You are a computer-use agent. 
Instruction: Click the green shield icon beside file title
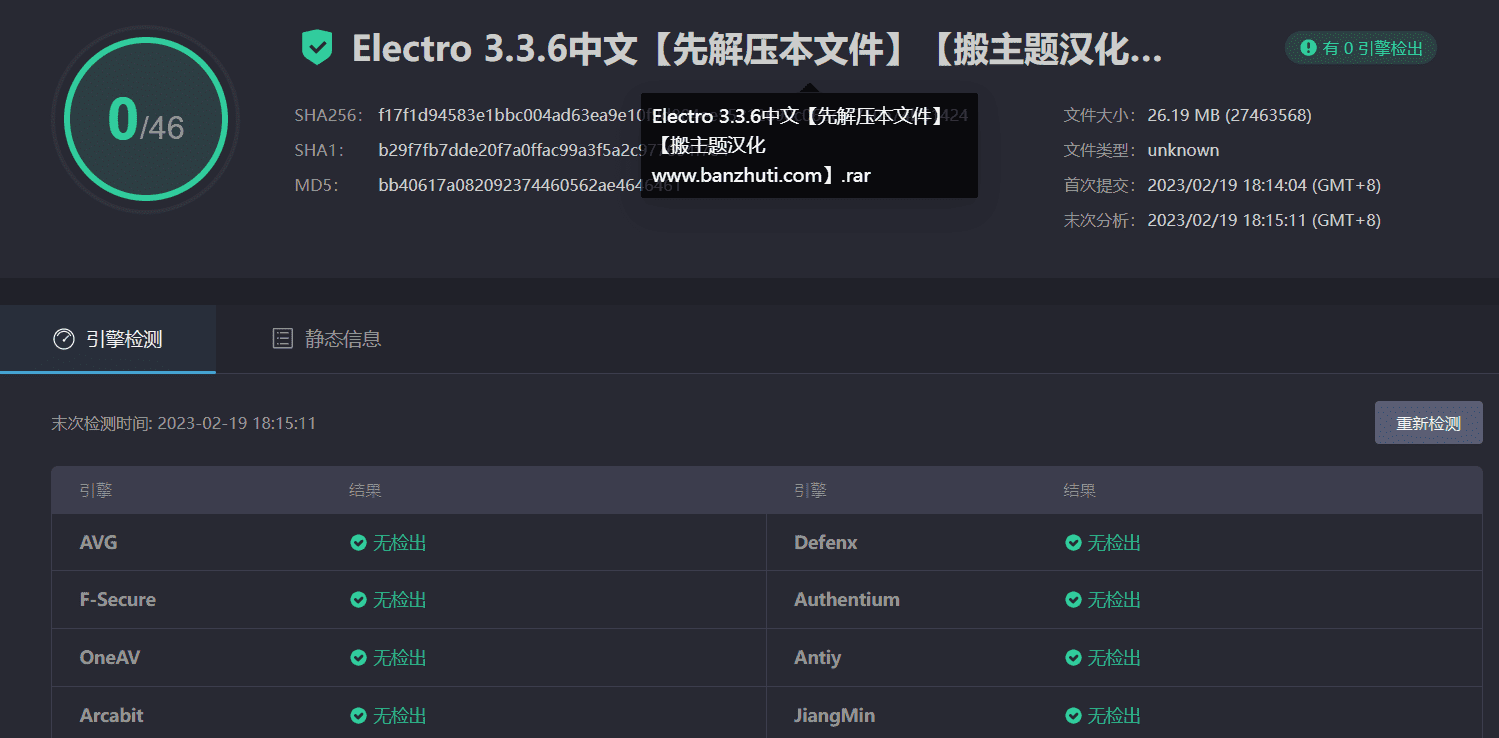(x=317, y=47)
